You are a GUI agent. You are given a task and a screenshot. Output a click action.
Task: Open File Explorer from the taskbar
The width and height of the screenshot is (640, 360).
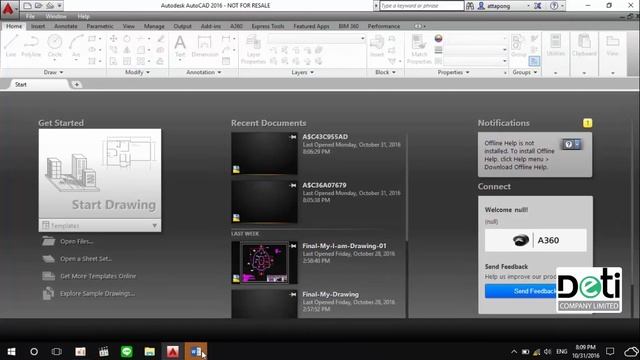pos(149,351)
